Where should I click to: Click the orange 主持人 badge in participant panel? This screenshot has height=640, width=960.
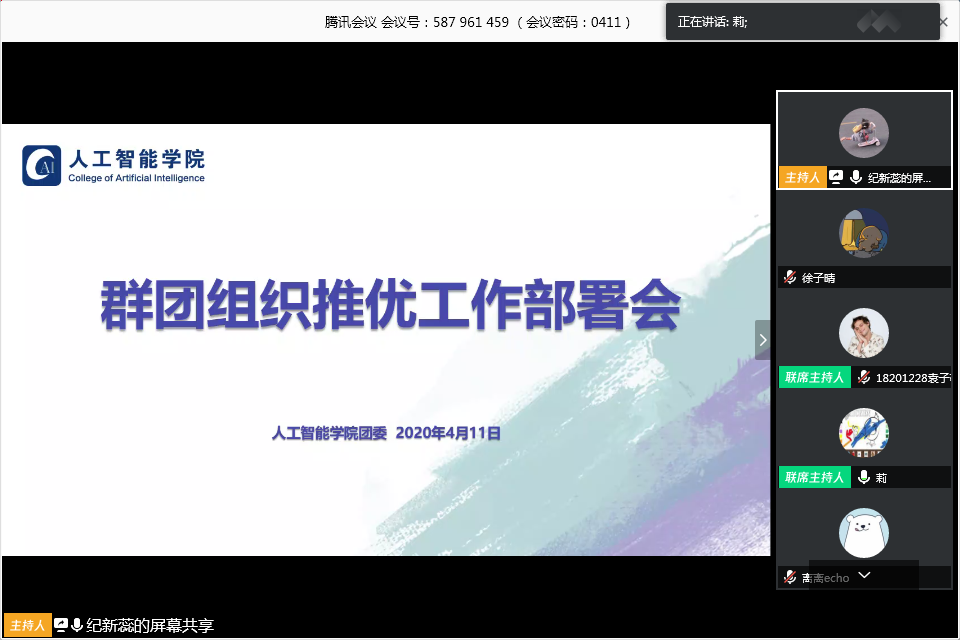[802, 177]
